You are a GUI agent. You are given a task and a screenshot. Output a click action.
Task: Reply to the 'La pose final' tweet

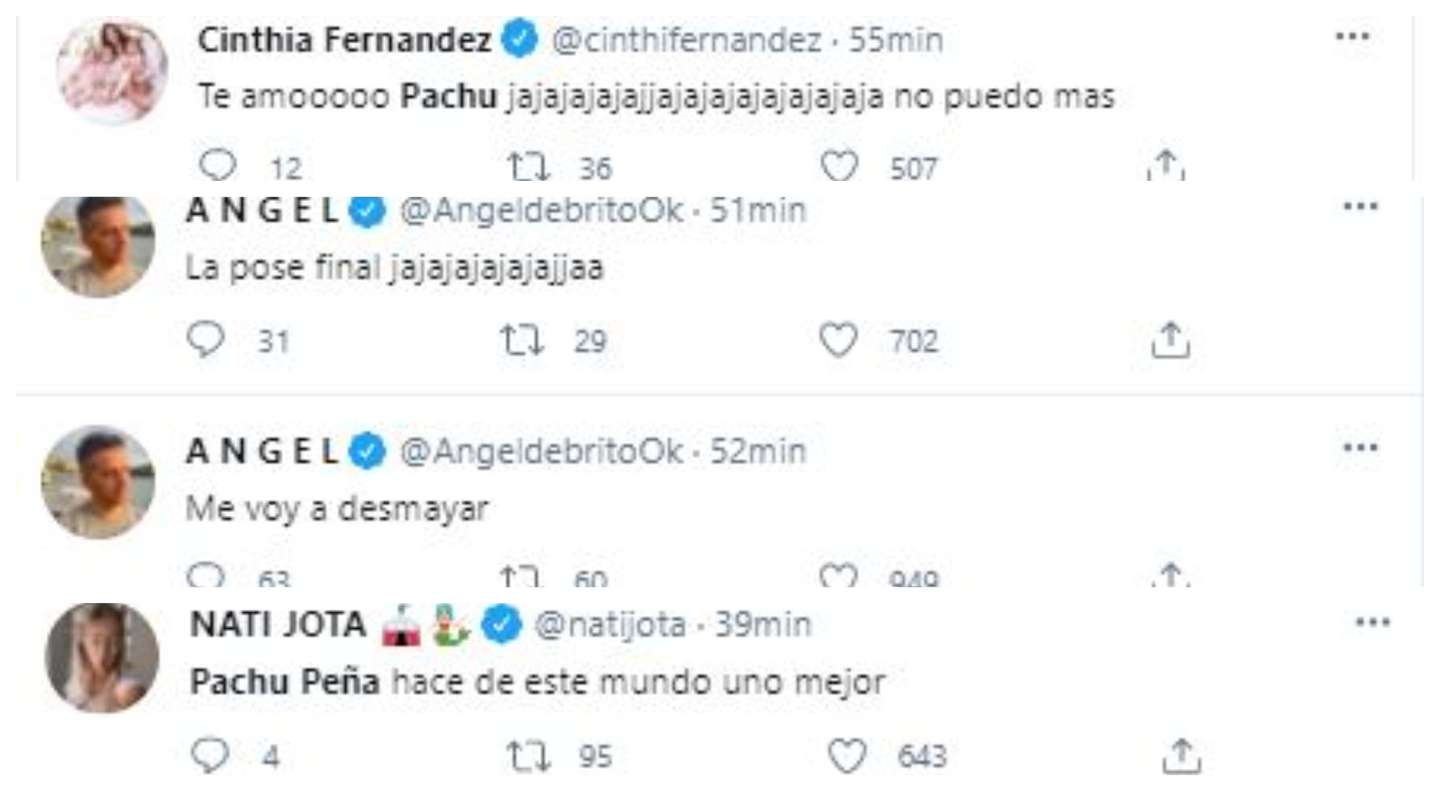208,342
